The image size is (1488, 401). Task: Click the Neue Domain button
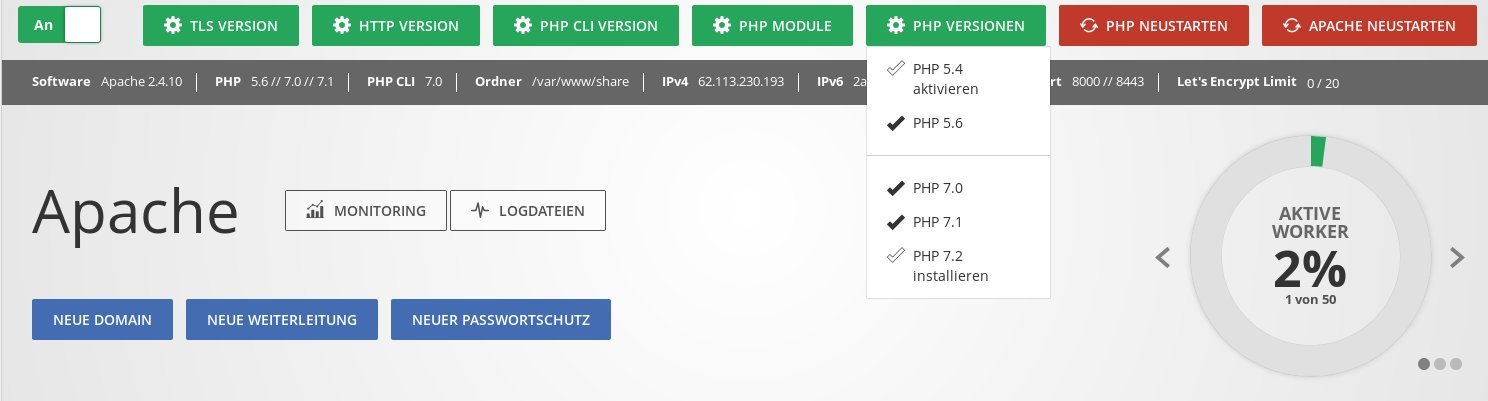[x=102, y=320]
